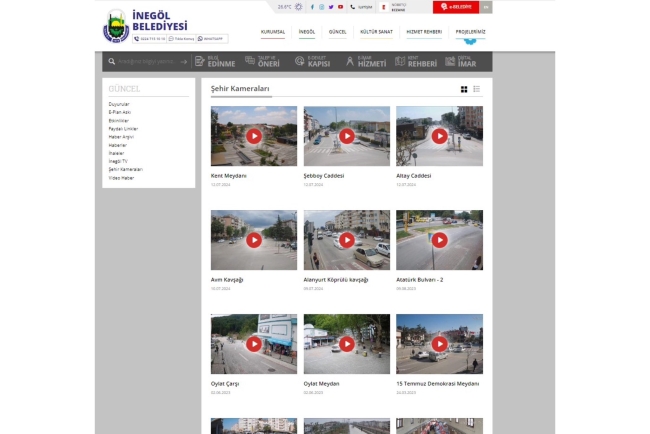
Task: Open the Video Haber sidebar link
Action: (121, 178)
